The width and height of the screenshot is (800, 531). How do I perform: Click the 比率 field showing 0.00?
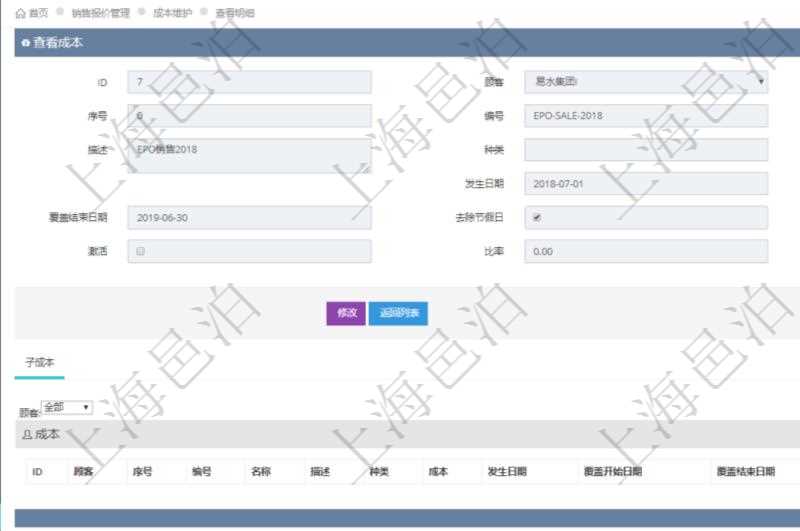(x=646, y=251)
